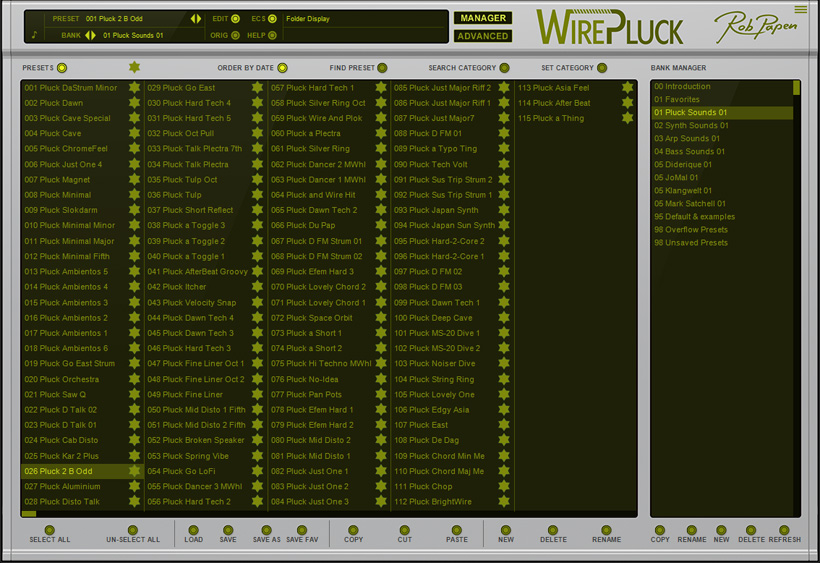Open the MANAGER page
The image size is (820, 563).
tap(483, 18)
